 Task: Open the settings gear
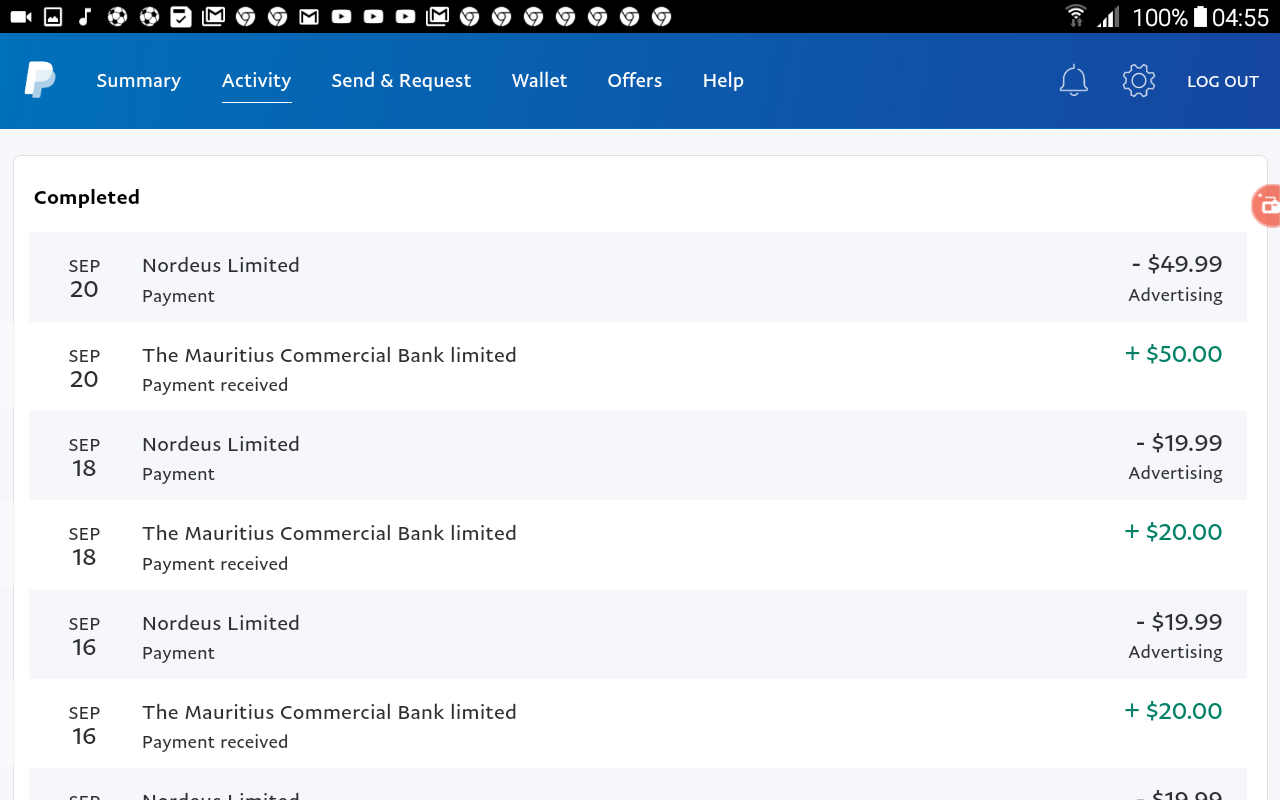1139,81
